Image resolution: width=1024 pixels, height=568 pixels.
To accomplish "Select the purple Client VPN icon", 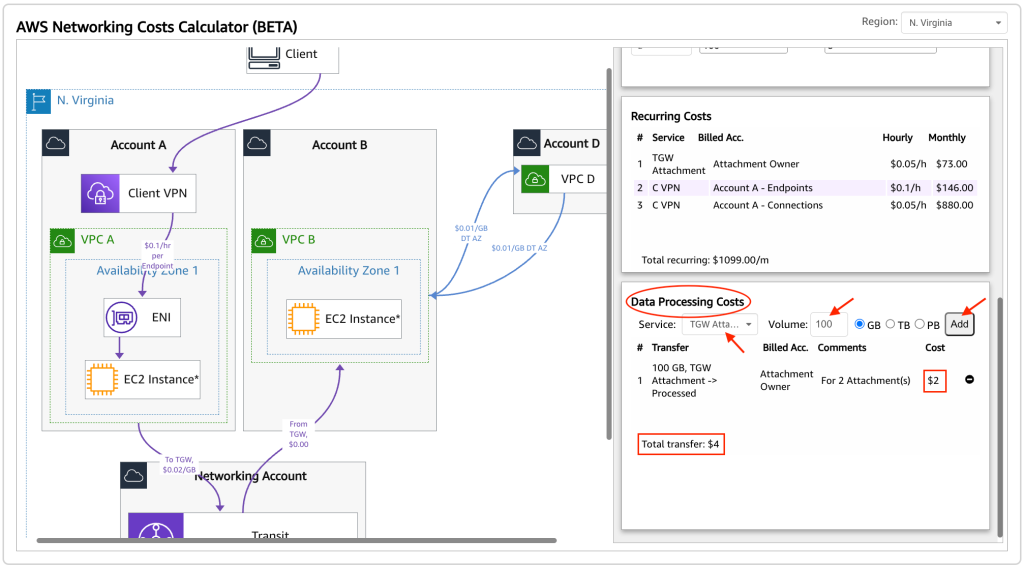I will point(100,193).
